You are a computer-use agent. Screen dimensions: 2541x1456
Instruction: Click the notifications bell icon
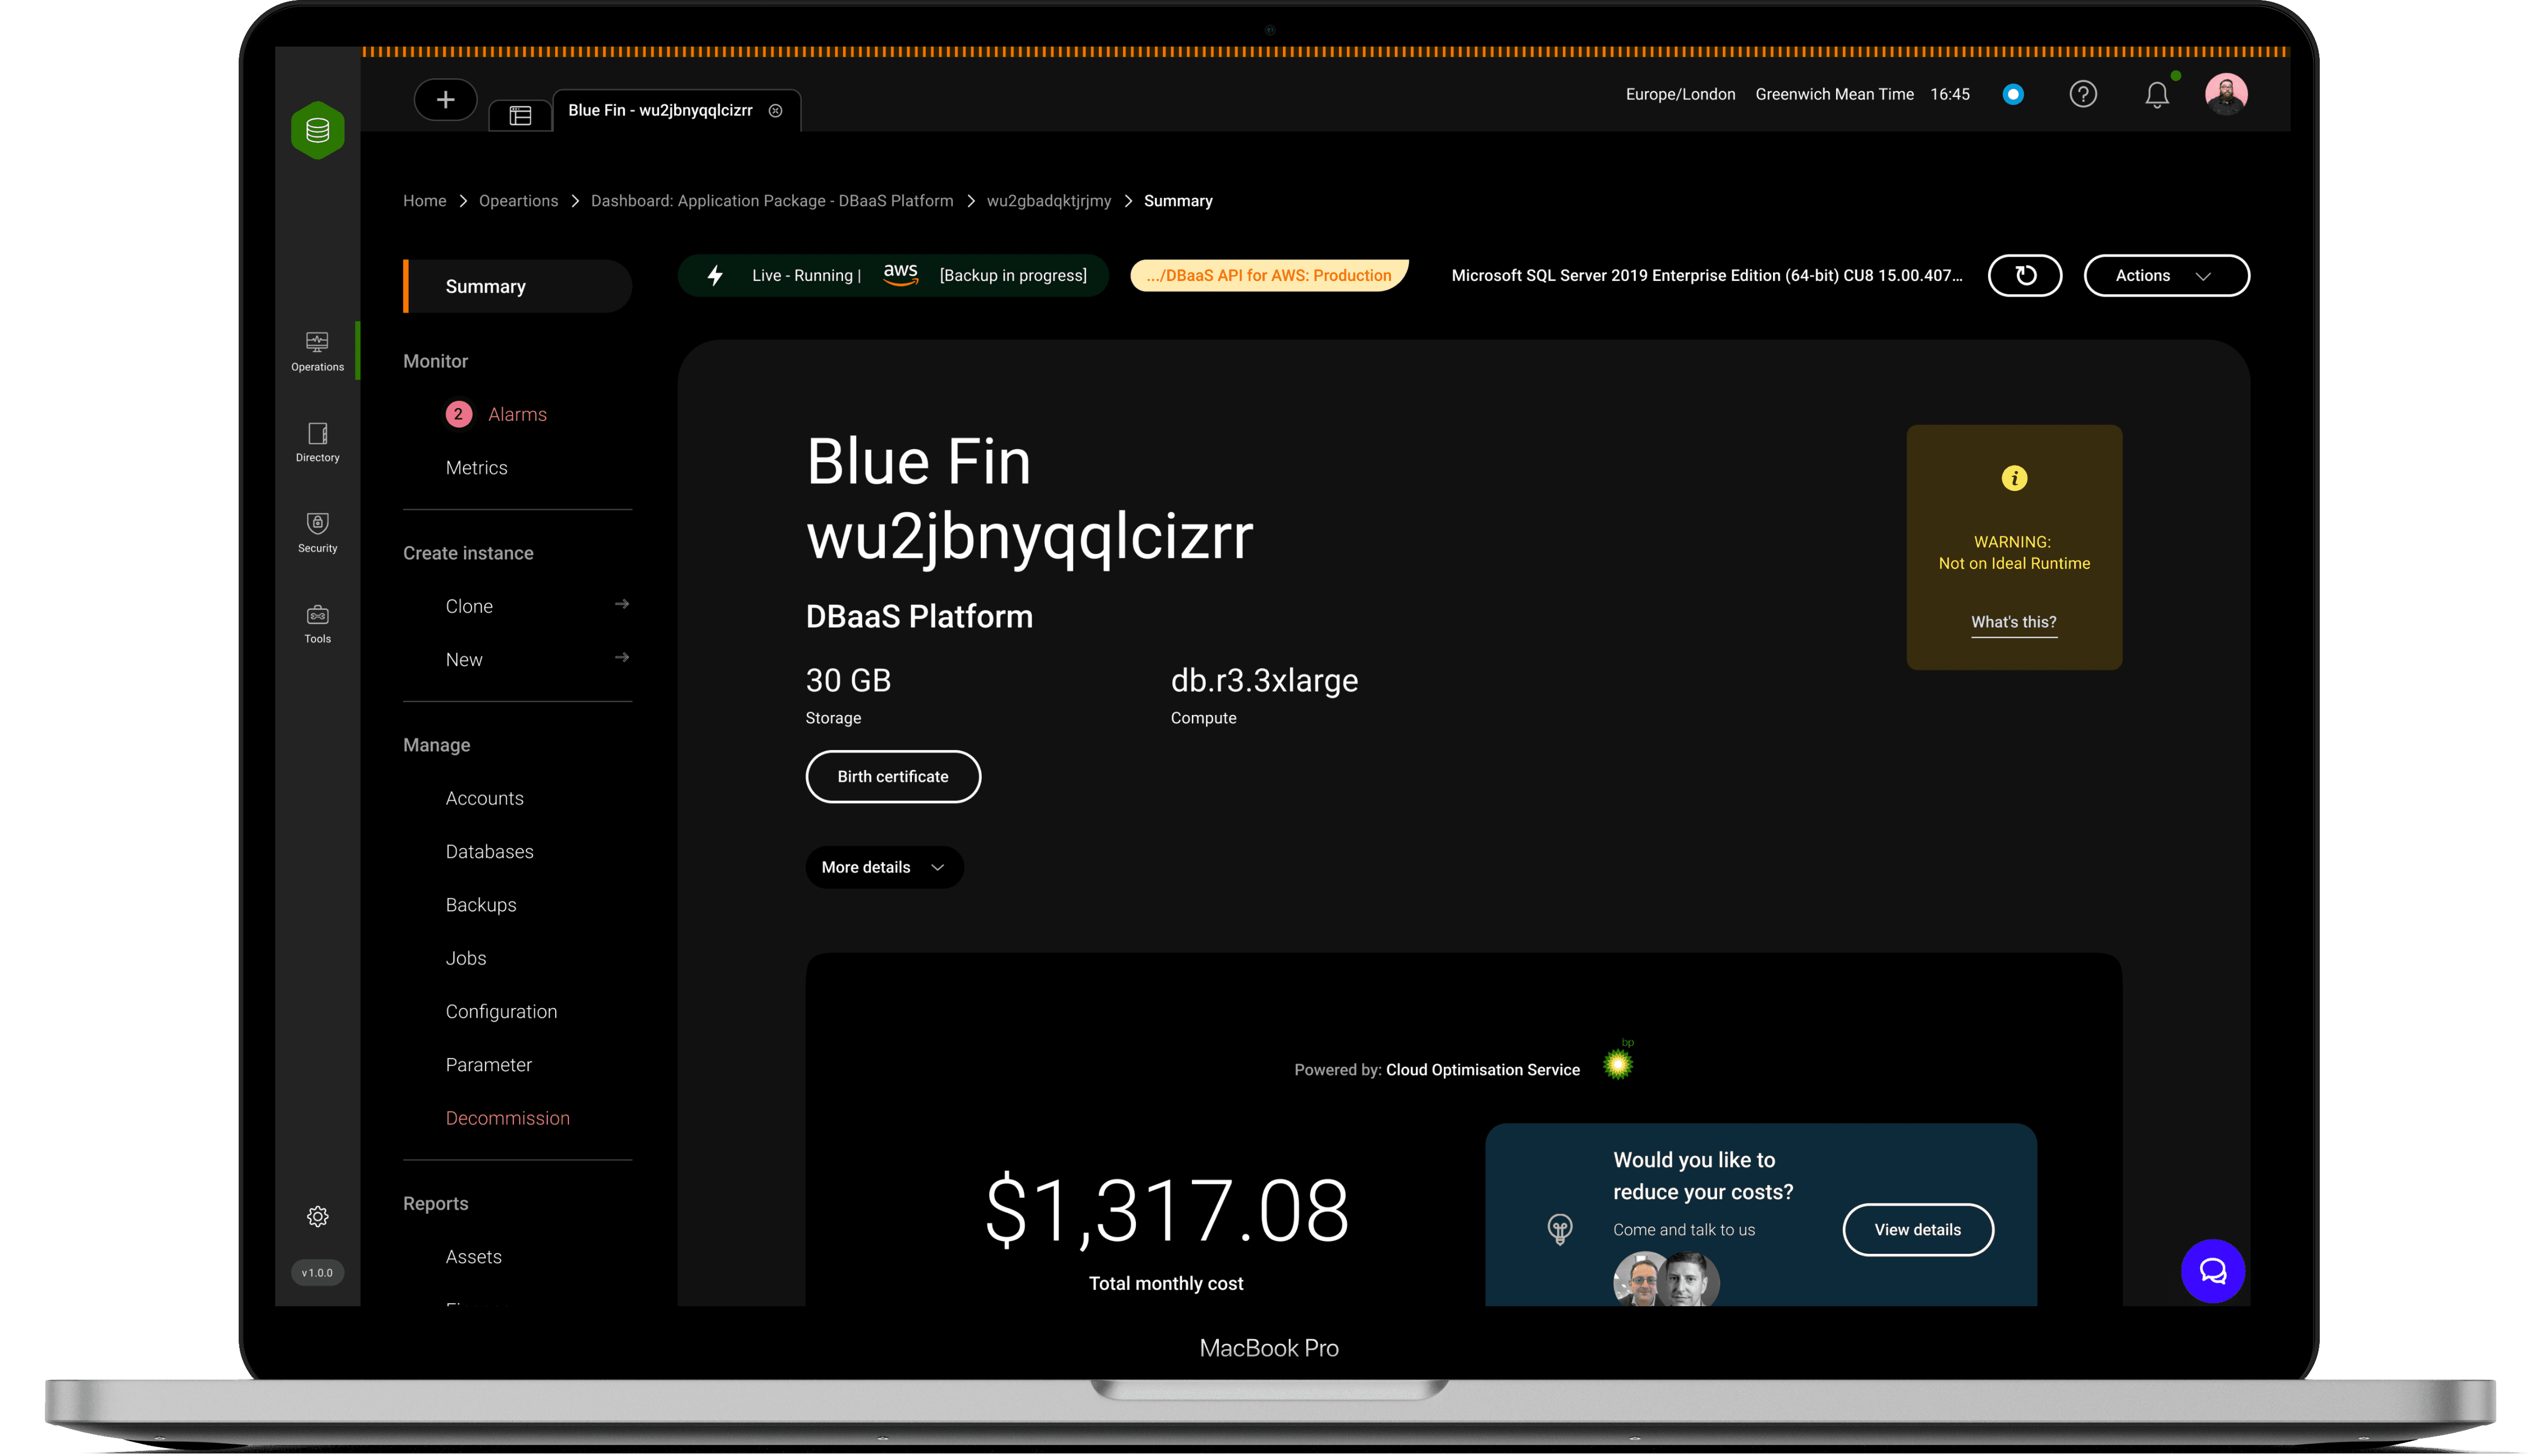2156,95
